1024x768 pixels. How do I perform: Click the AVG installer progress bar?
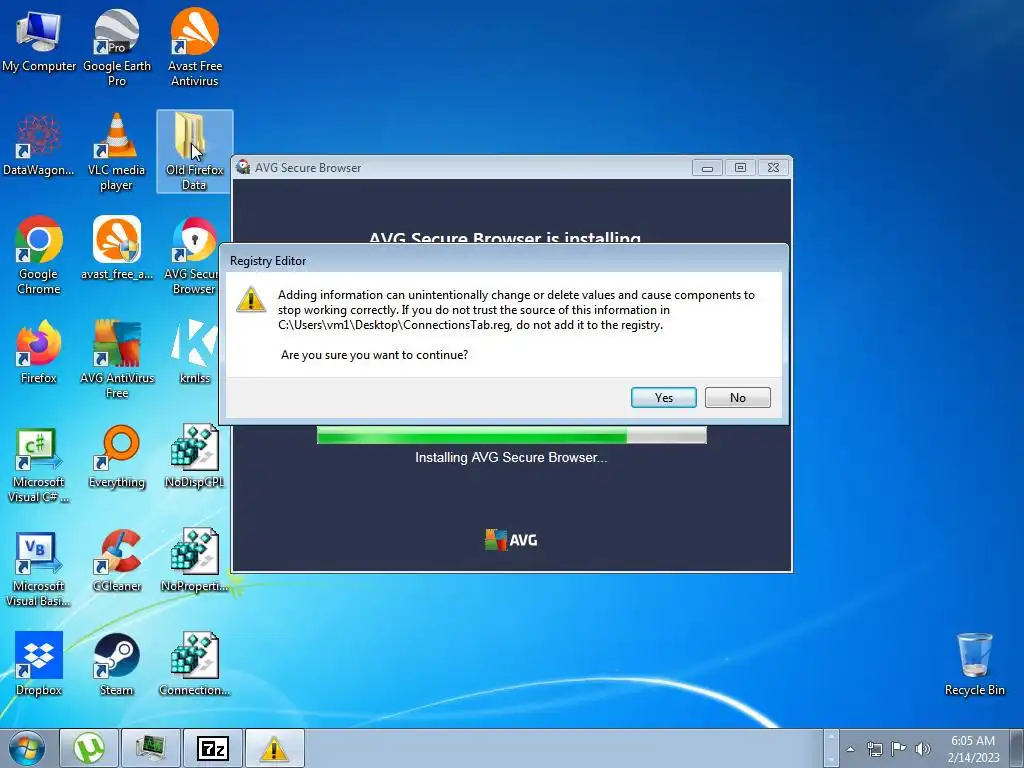tap(511, 436)
